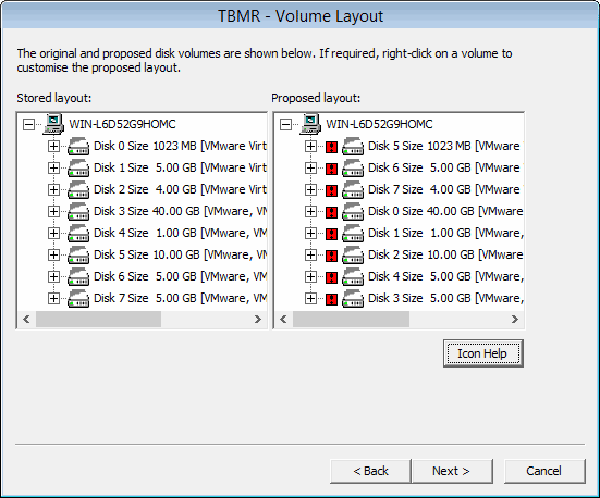Click stored layout scrollbar right arrow

pyautogui.click(x=258, y=319)
